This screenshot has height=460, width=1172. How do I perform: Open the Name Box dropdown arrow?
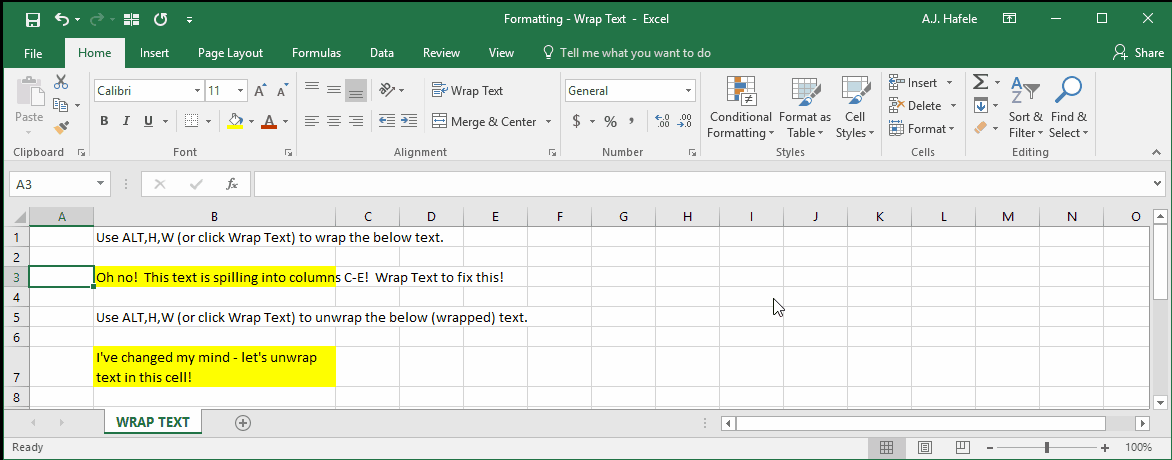pyautogui.click(x=101, y=184)
